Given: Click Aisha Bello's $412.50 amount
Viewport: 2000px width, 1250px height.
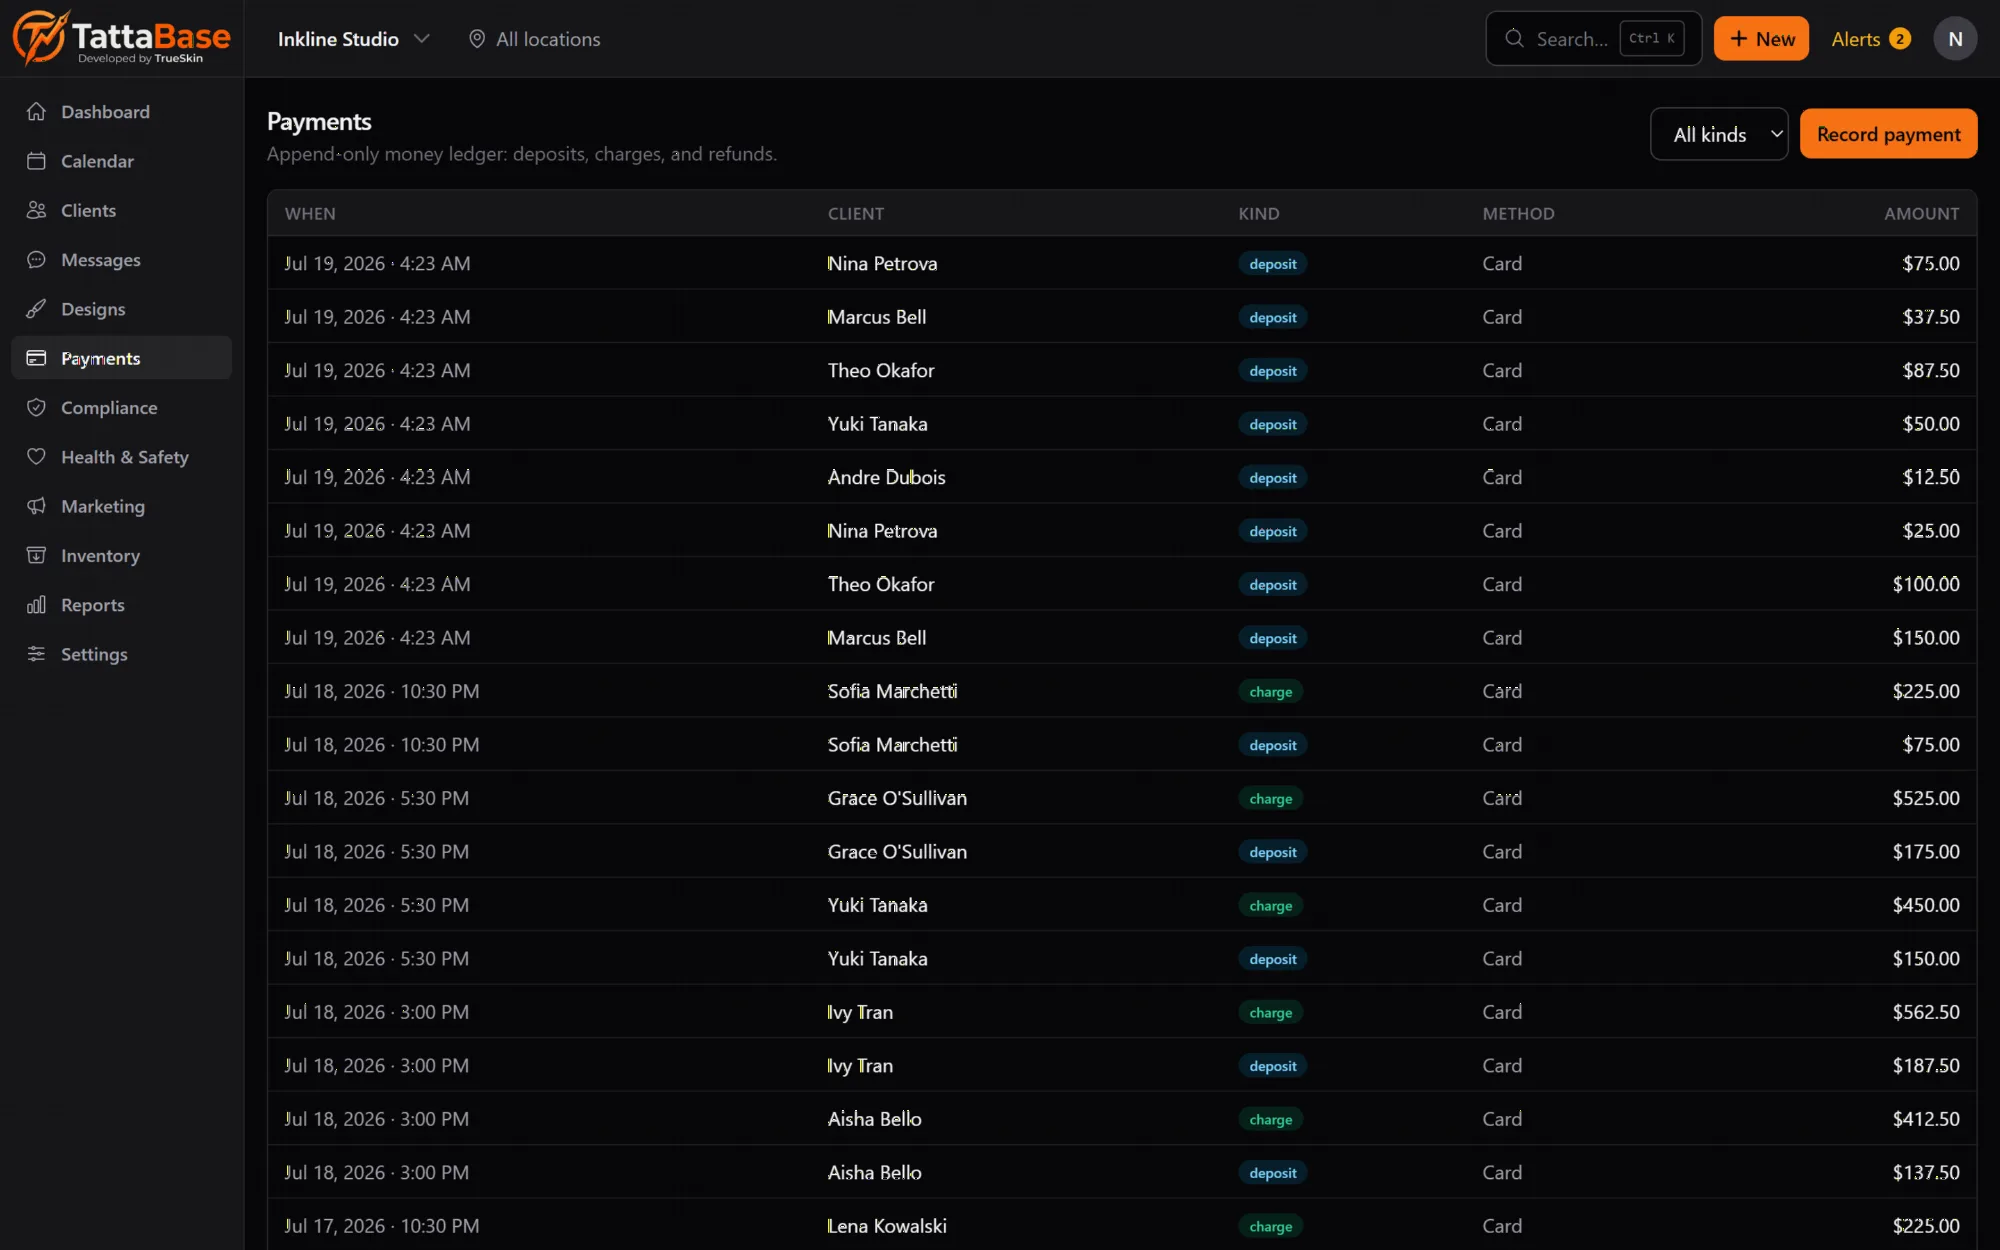Looking at the screenshot, I should click(1925, 1119).
